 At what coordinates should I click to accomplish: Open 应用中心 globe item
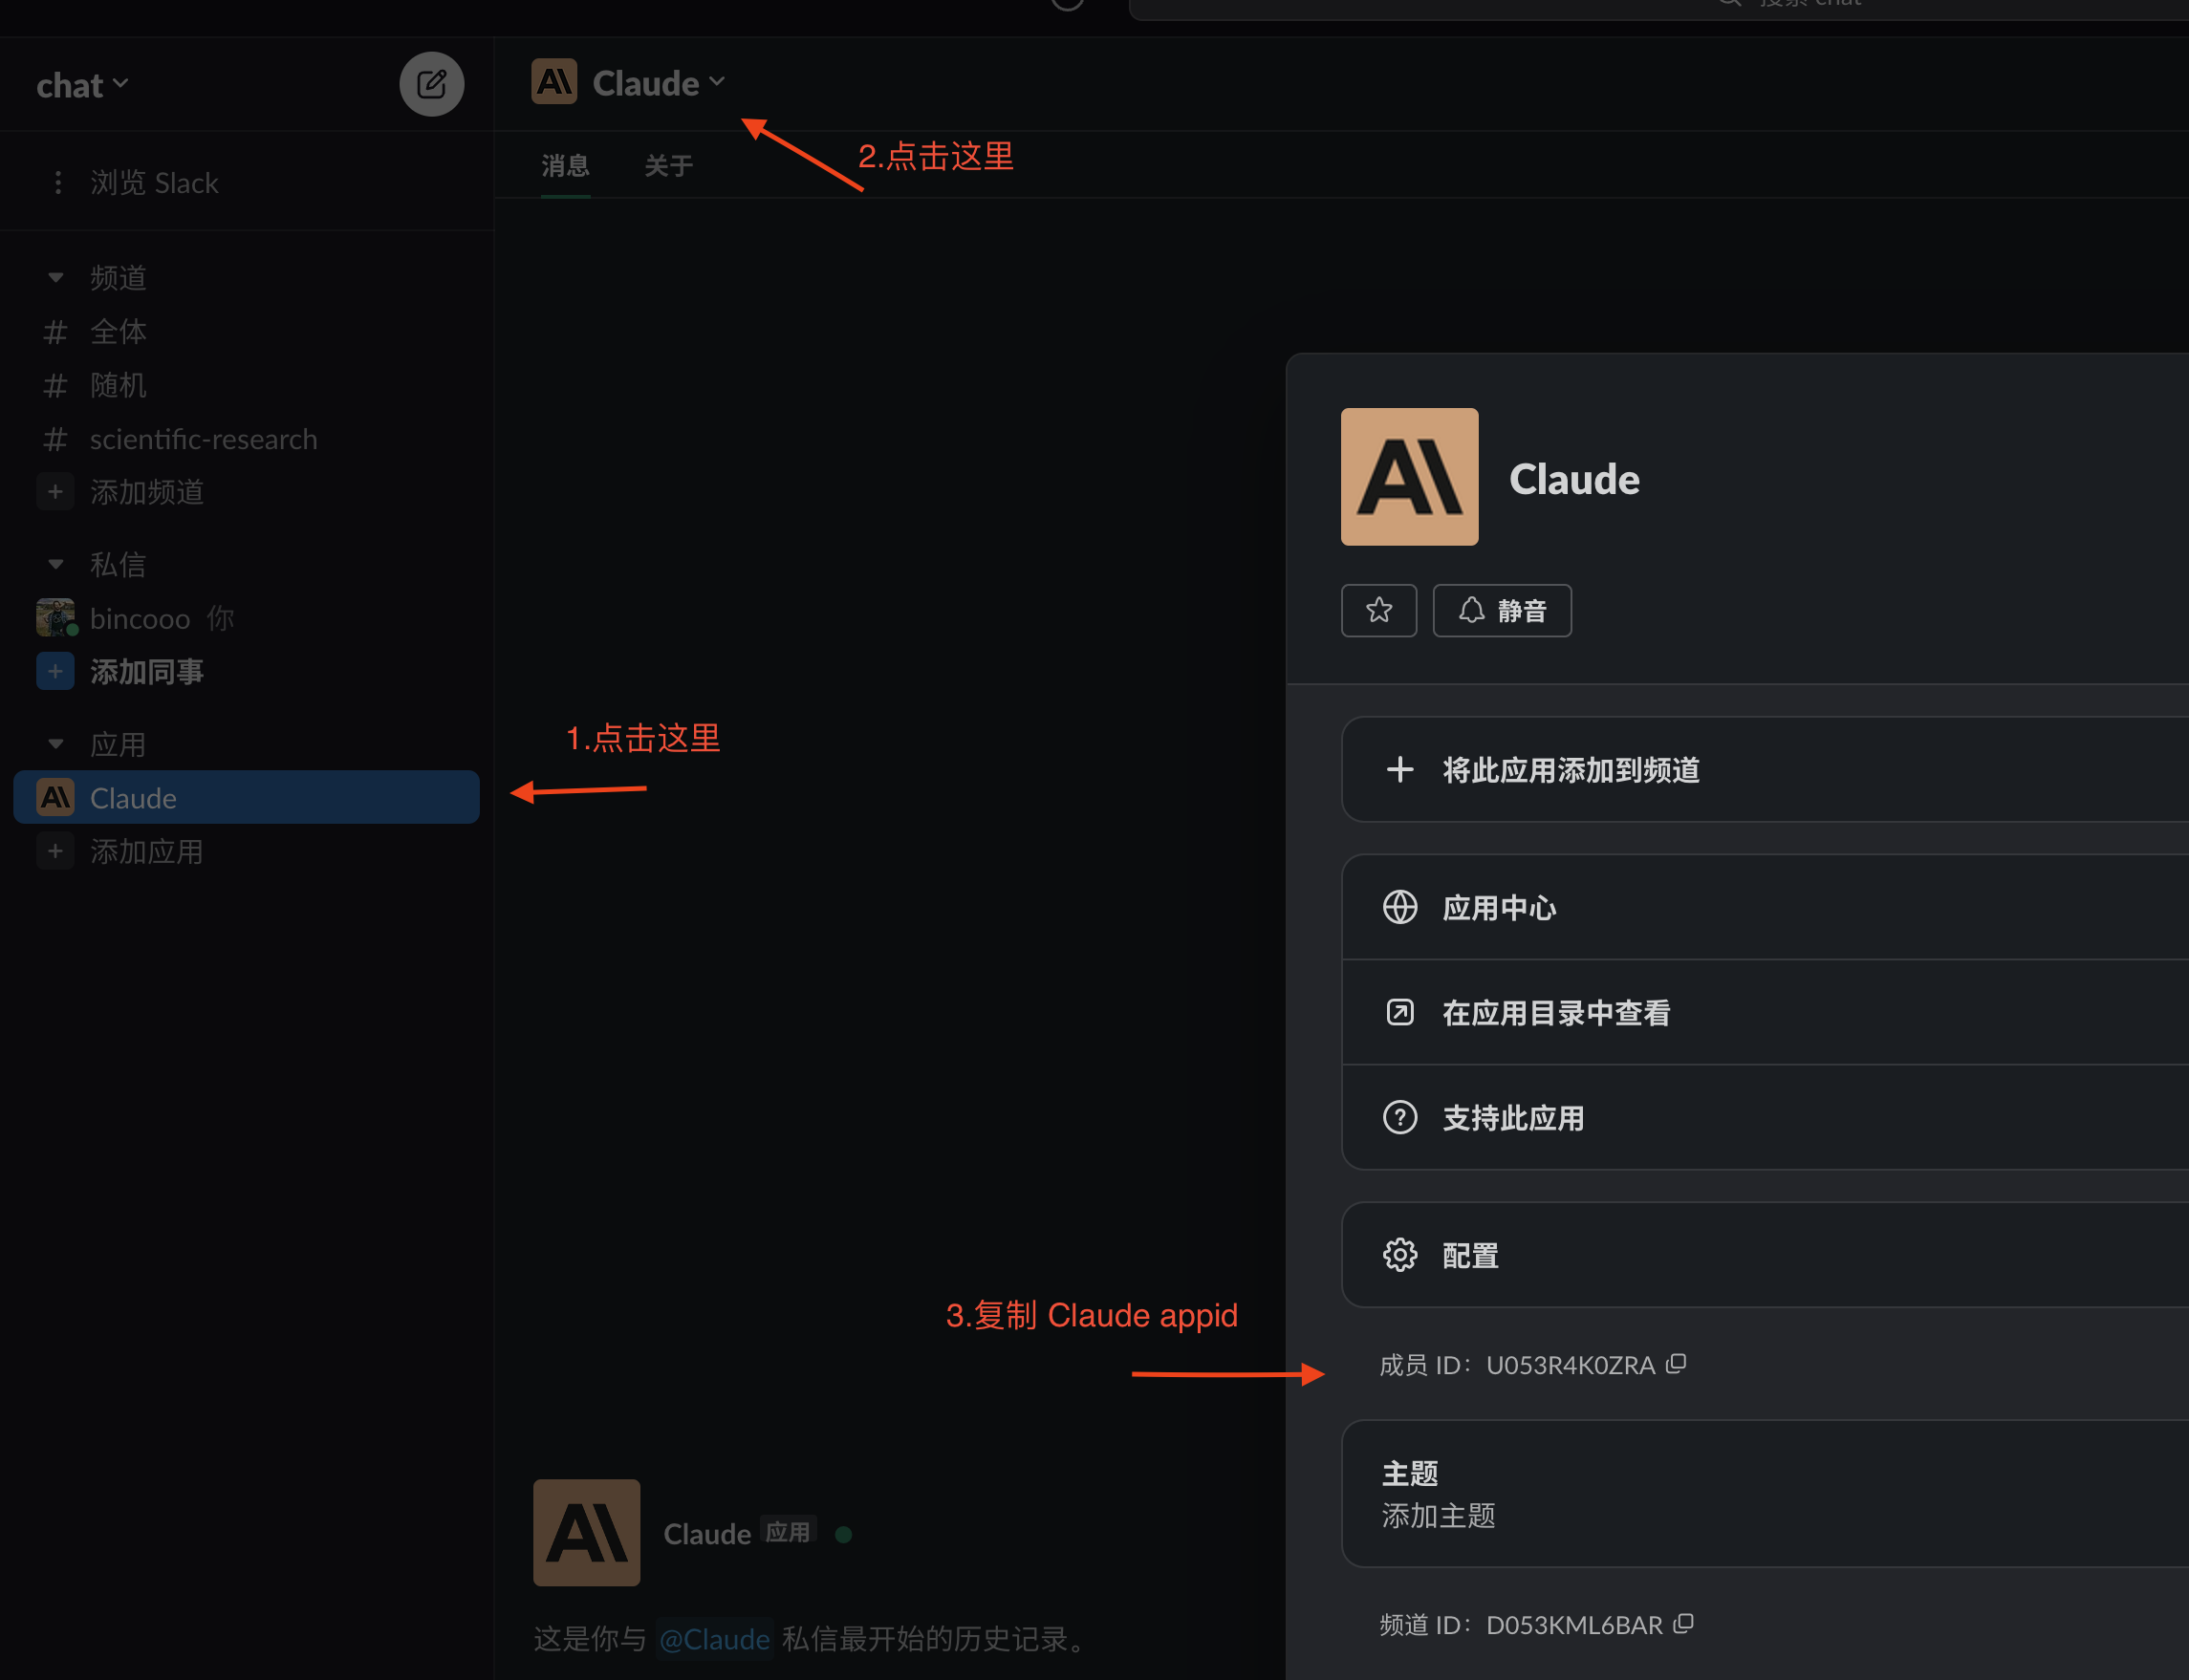click(x=1498, y=907)
